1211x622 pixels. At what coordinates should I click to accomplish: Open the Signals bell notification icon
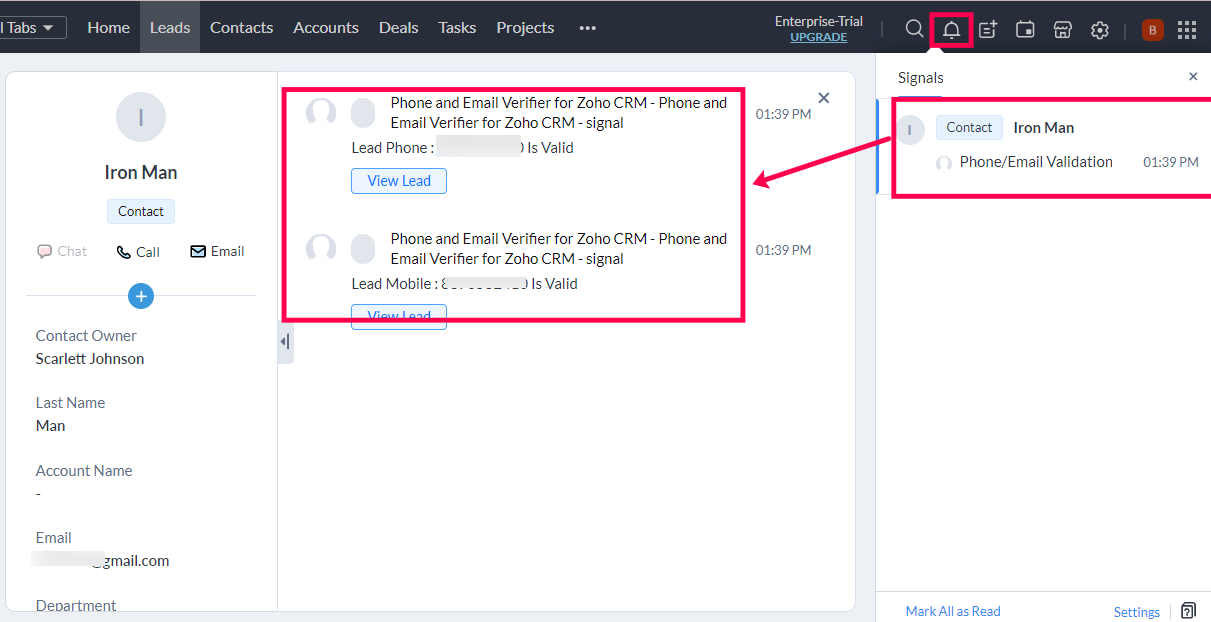click(952, 29)
